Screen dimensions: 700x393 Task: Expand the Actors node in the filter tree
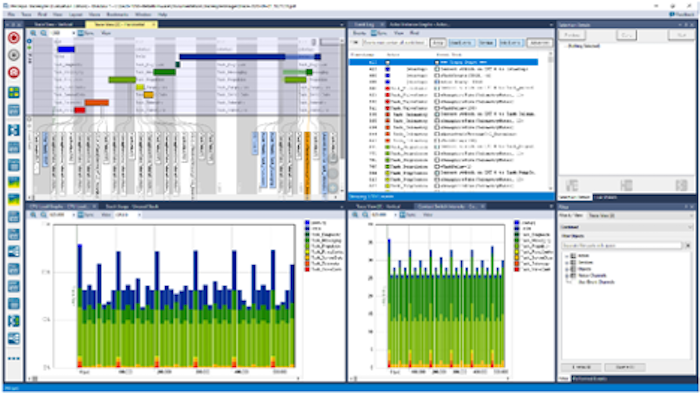pos(567,256)
